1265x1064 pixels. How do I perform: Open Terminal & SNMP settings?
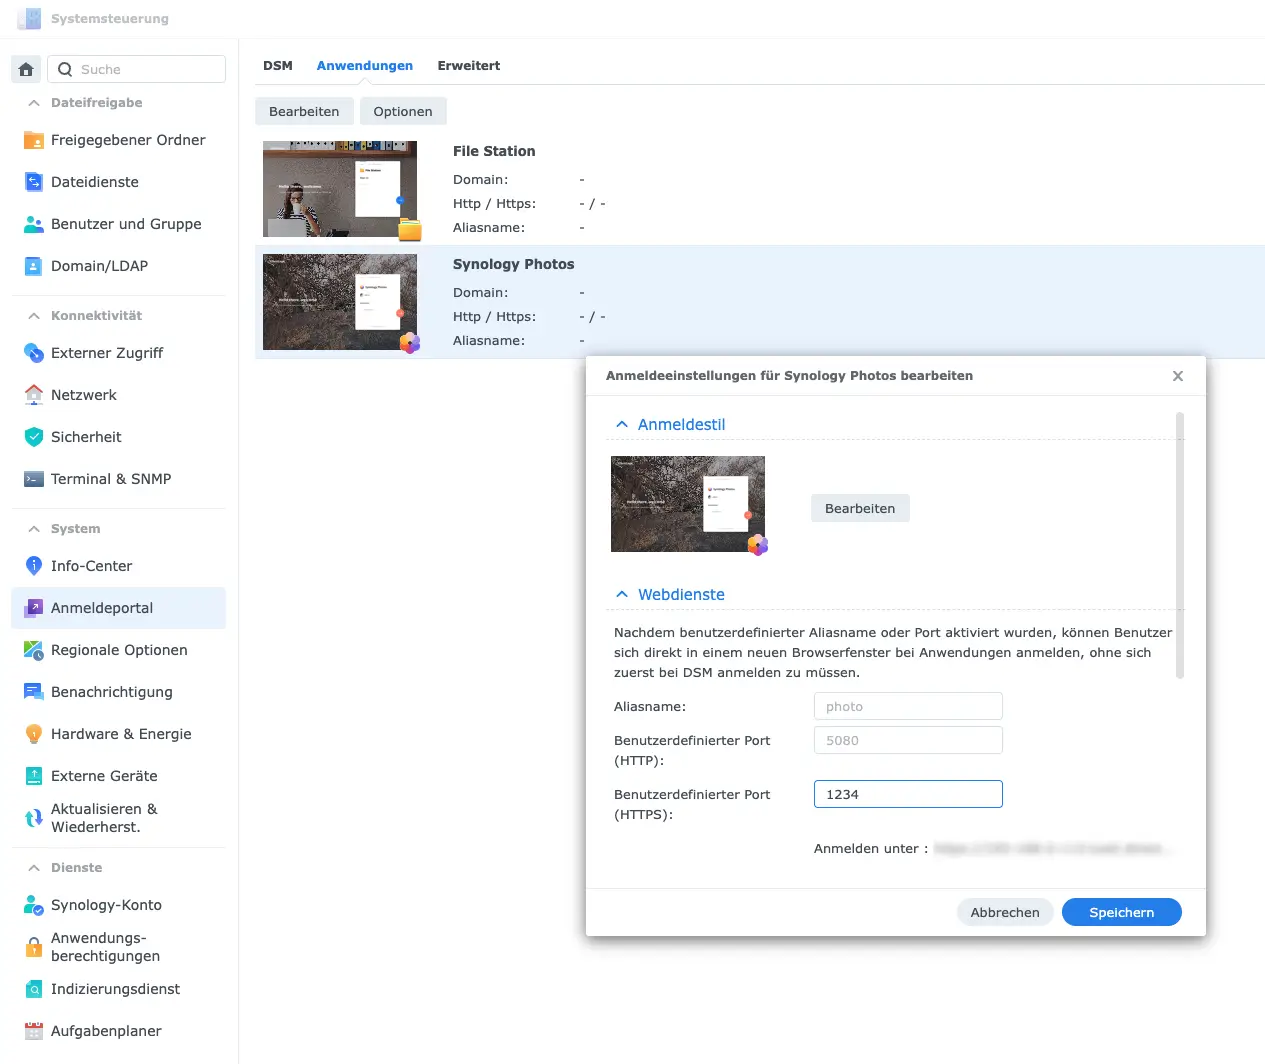pyautogui.click(x=35, y=479)
